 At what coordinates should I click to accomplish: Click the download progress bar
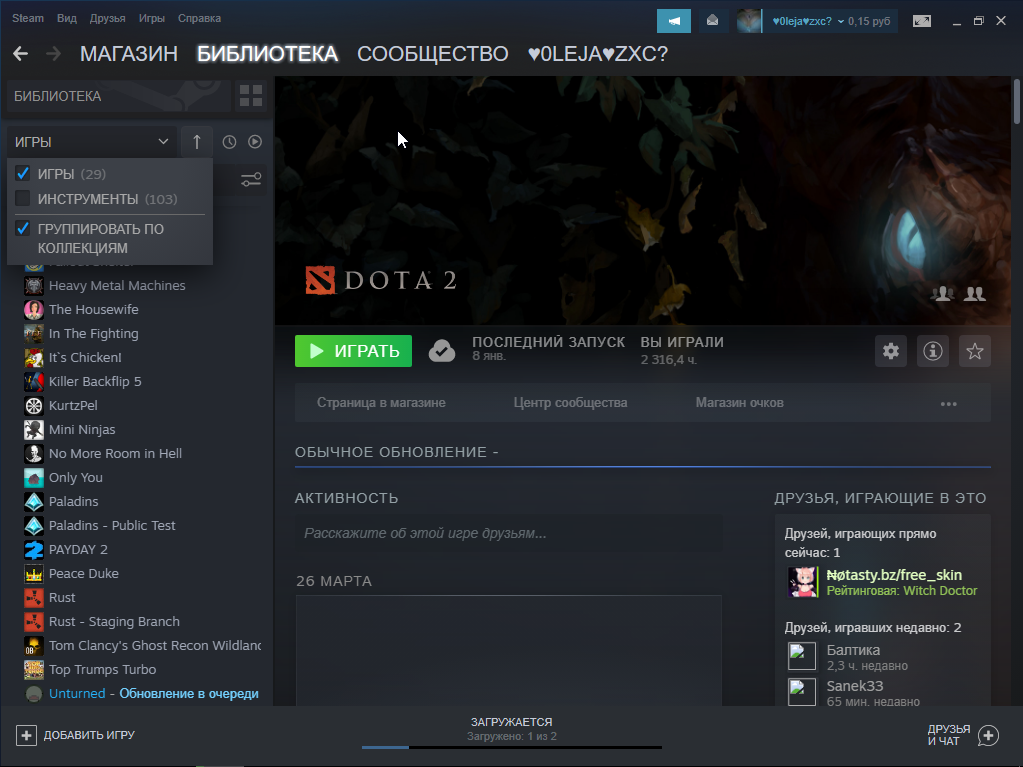coord(512,747)
